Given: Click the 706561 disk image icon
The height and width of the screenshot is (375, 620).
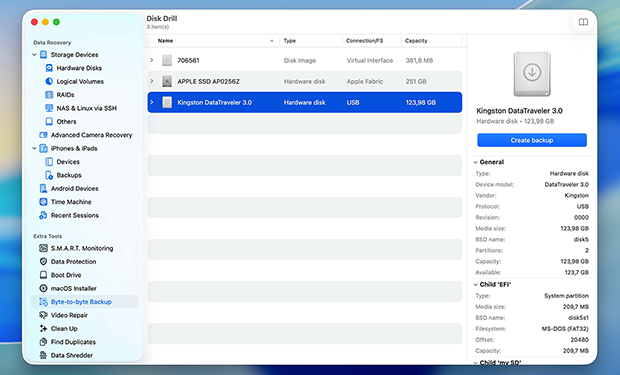Looking at the screenshot, I should click(167, 61).
